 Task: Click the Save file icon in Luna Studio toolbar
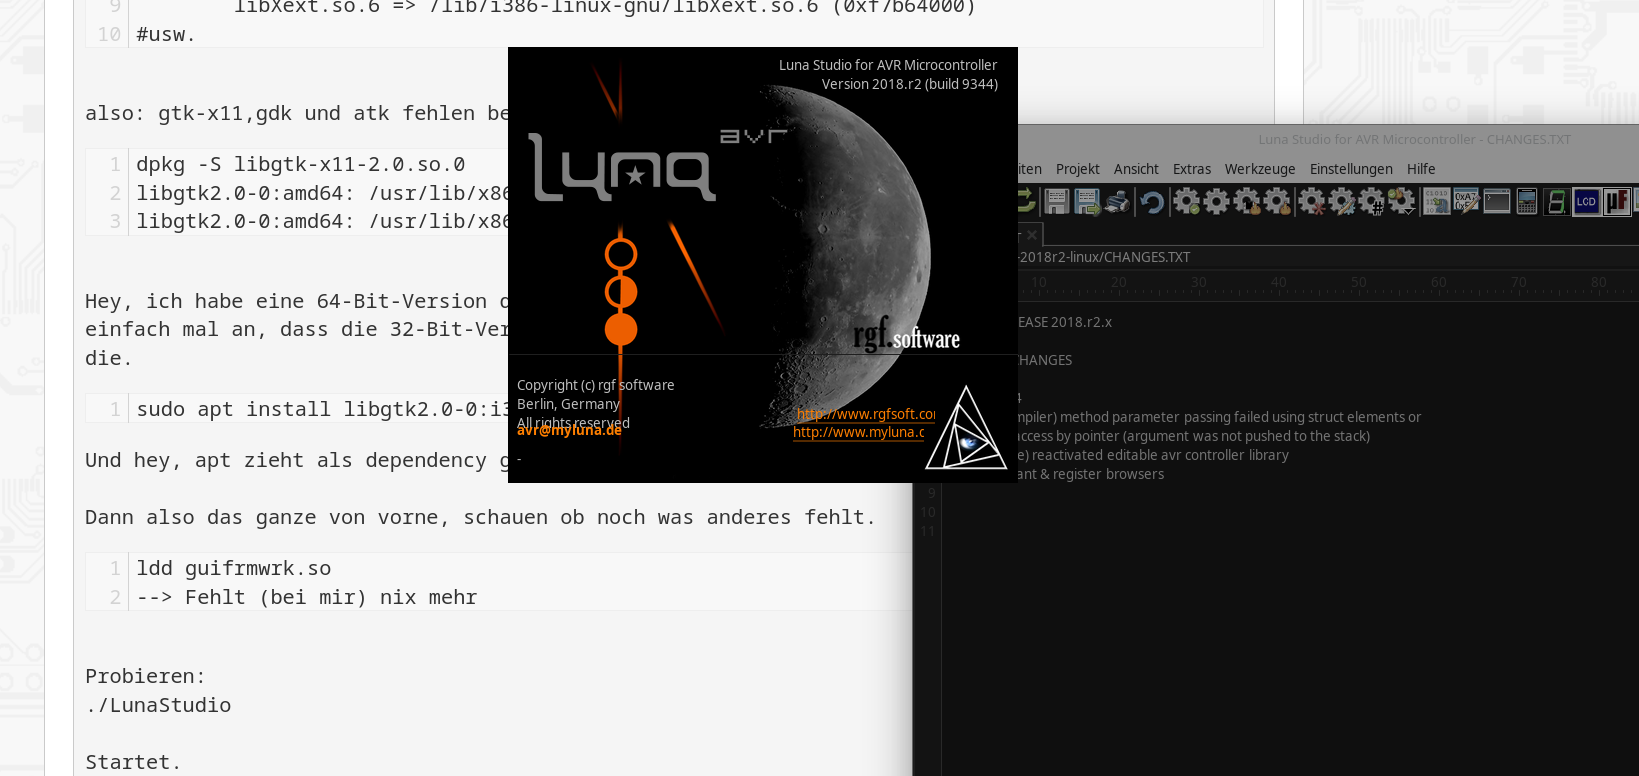point(1056,201)
